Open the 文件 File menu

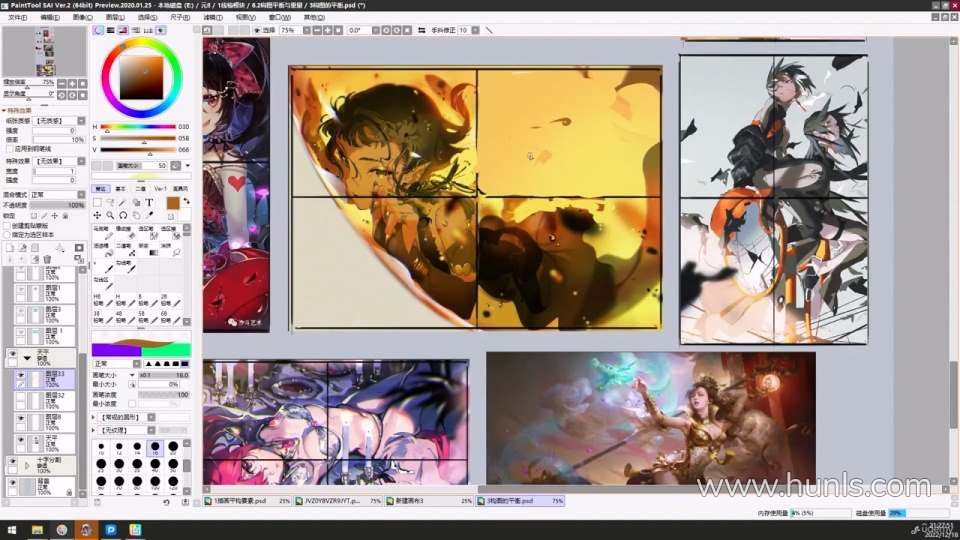coord(17,18)
